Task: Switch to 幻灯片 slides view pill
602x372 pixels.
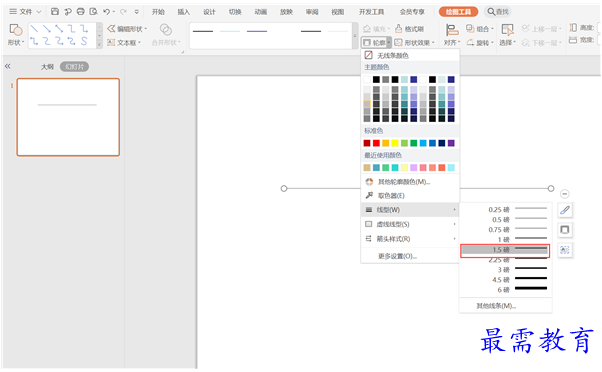Action: click(74, 67)
